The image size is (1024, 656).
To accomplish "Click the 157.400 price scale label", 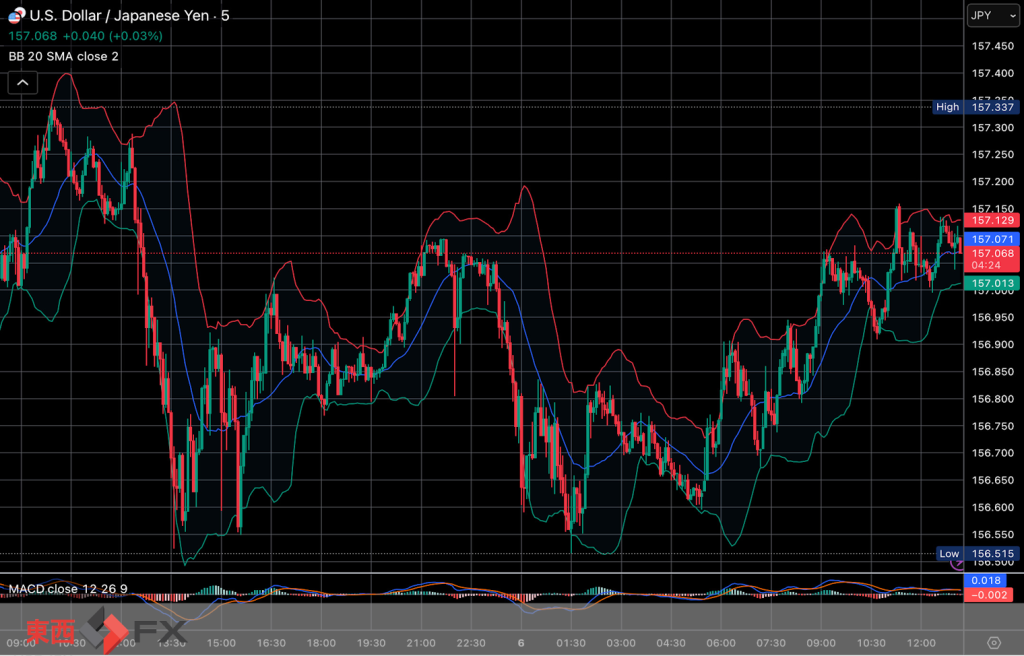I will click(x=993, y=73).
